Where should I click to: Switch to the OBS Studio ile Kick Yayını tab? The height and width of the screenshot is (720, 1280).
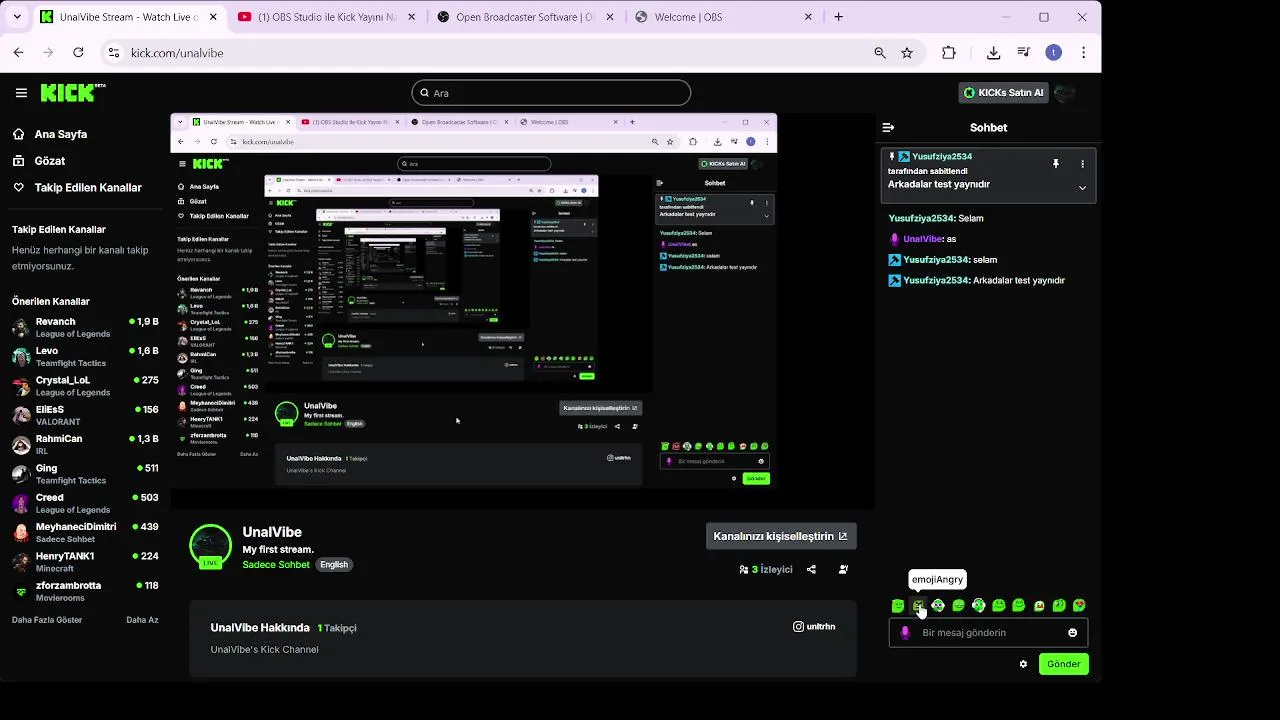click(326, 17)
